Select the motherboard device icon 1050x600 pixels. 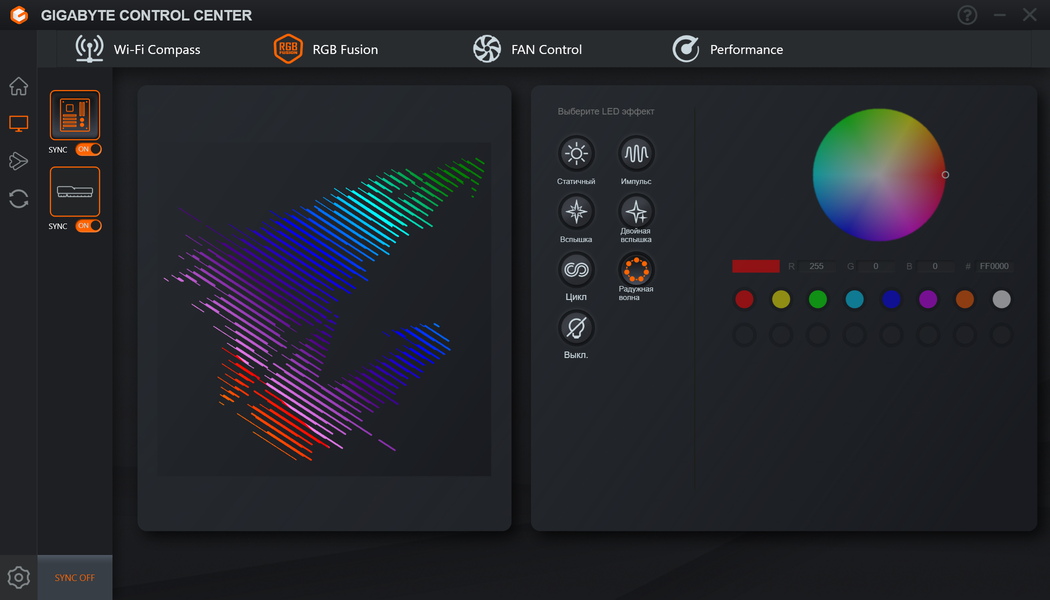(75, 115)
